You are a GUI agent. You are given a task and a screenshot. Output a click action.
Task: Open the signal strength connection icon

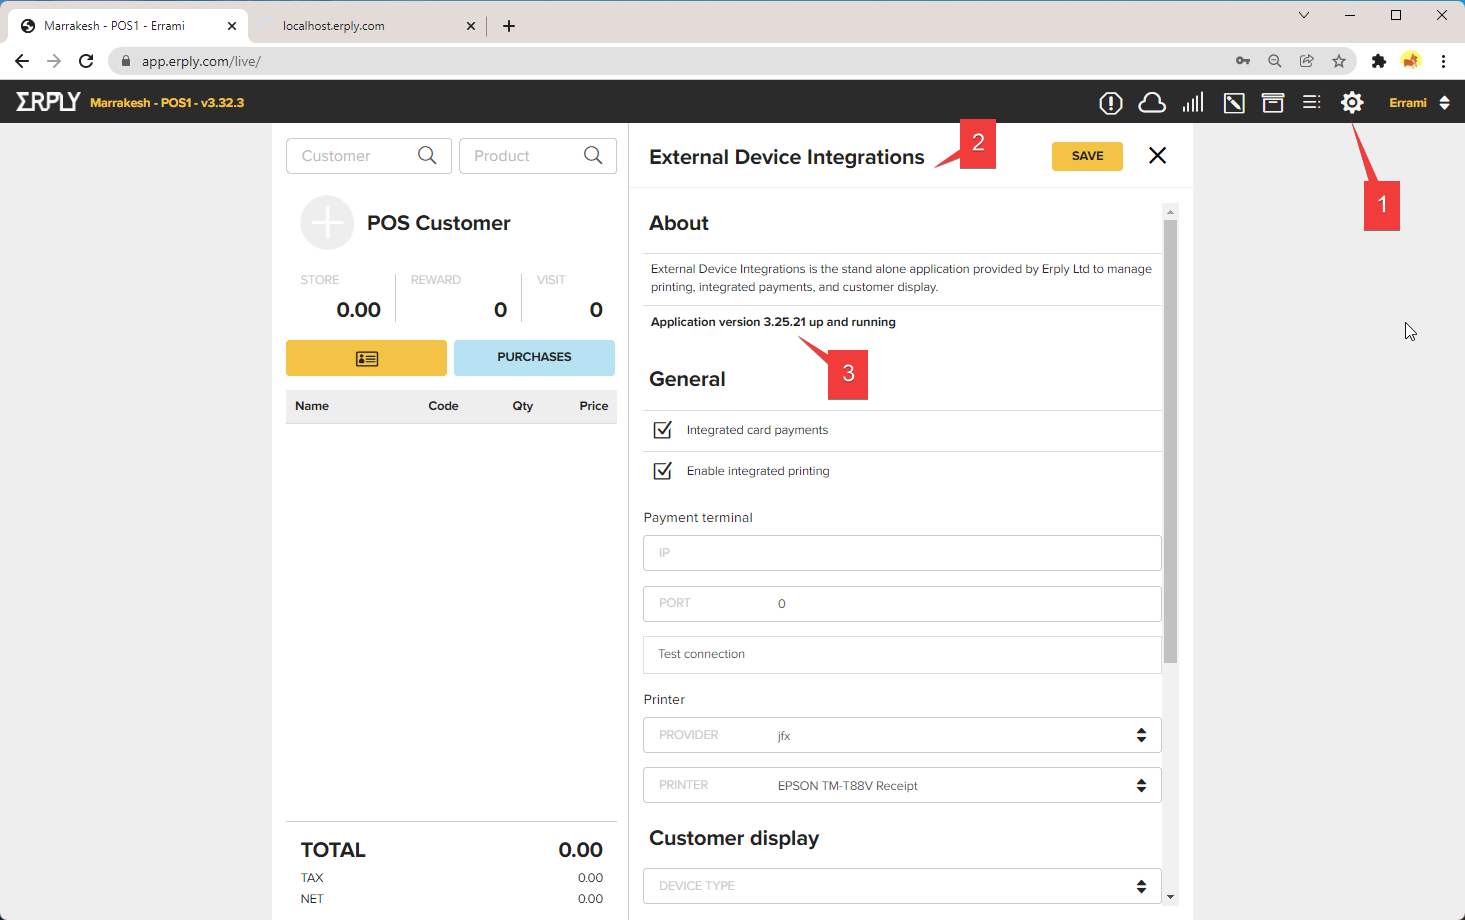[1193, 103]
